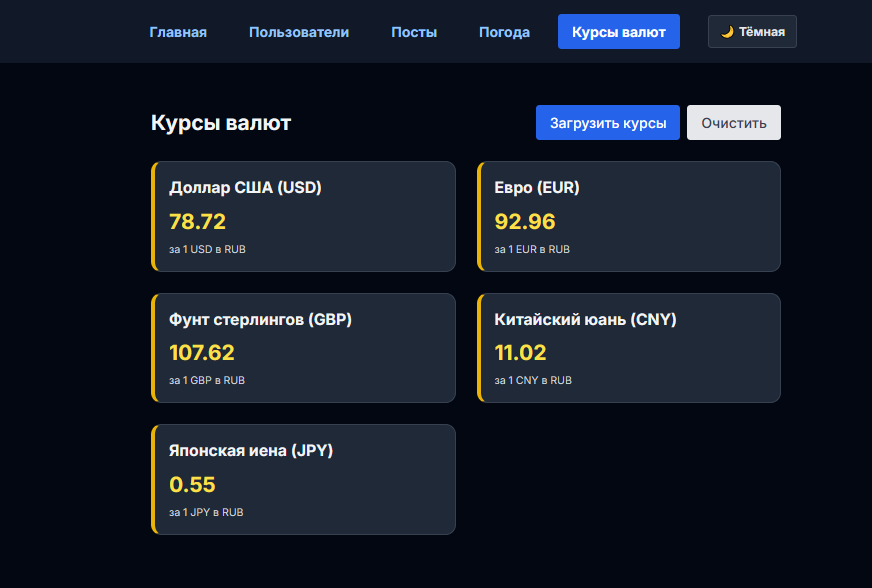This screenshot has height=588, width=872.
Task: Click the Курсы валют page heading
Action: [220, 122]
